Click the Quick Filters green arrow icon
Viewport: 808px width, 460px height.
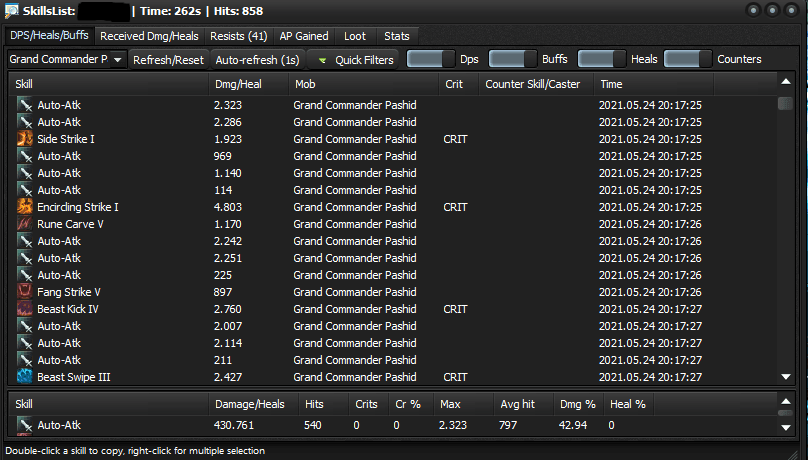[322, 60]
